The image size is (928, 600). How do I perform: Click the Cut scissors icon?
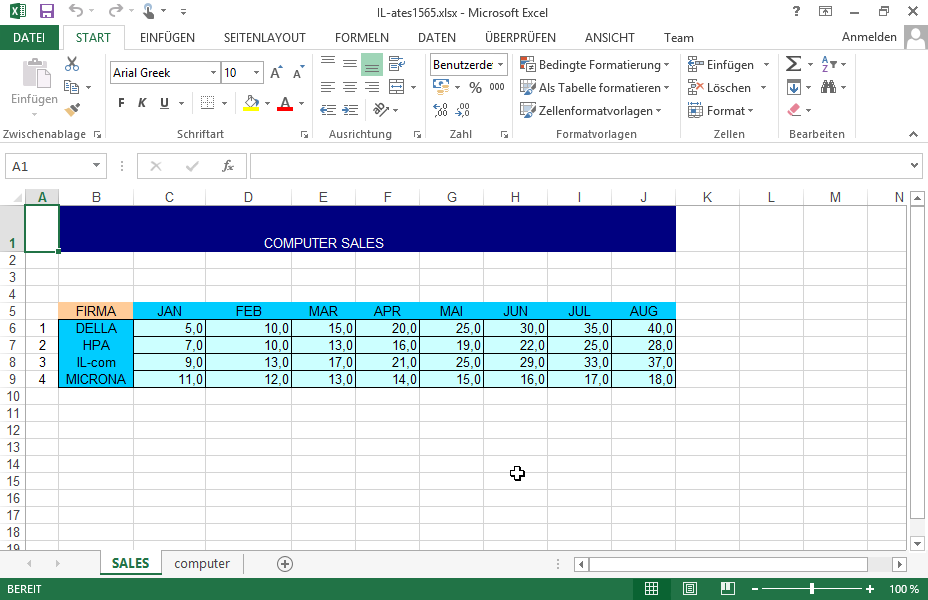pos(72,64)
